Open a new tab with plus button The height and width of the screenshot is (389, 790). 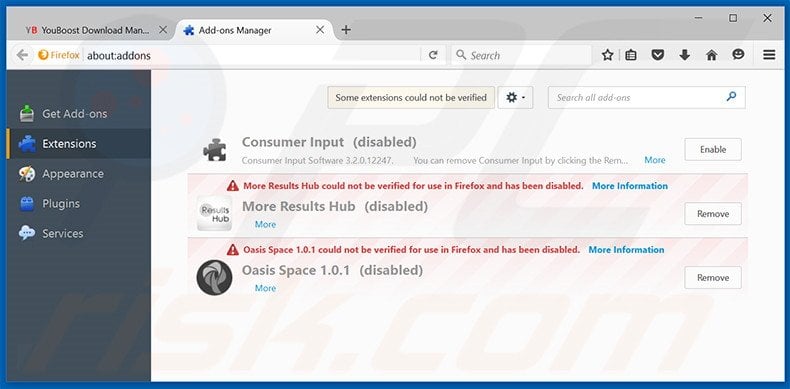coord(346,30)
